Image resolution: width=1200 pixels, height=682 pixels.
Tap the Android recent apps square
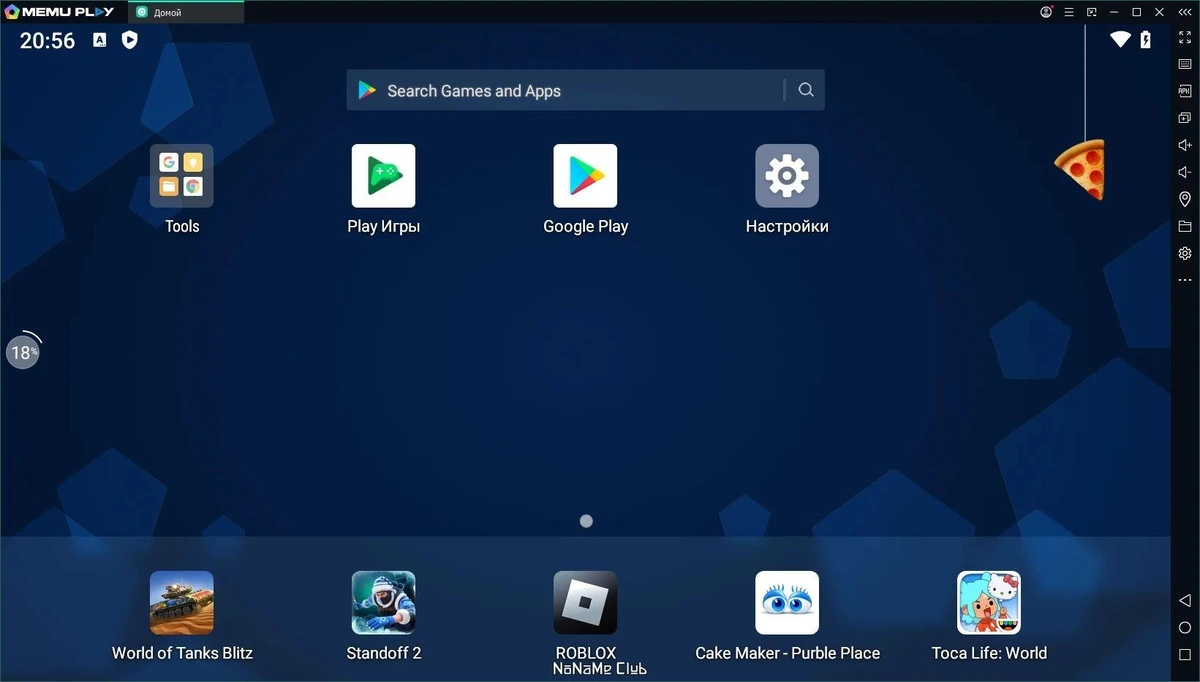(x=1185, y=654)
